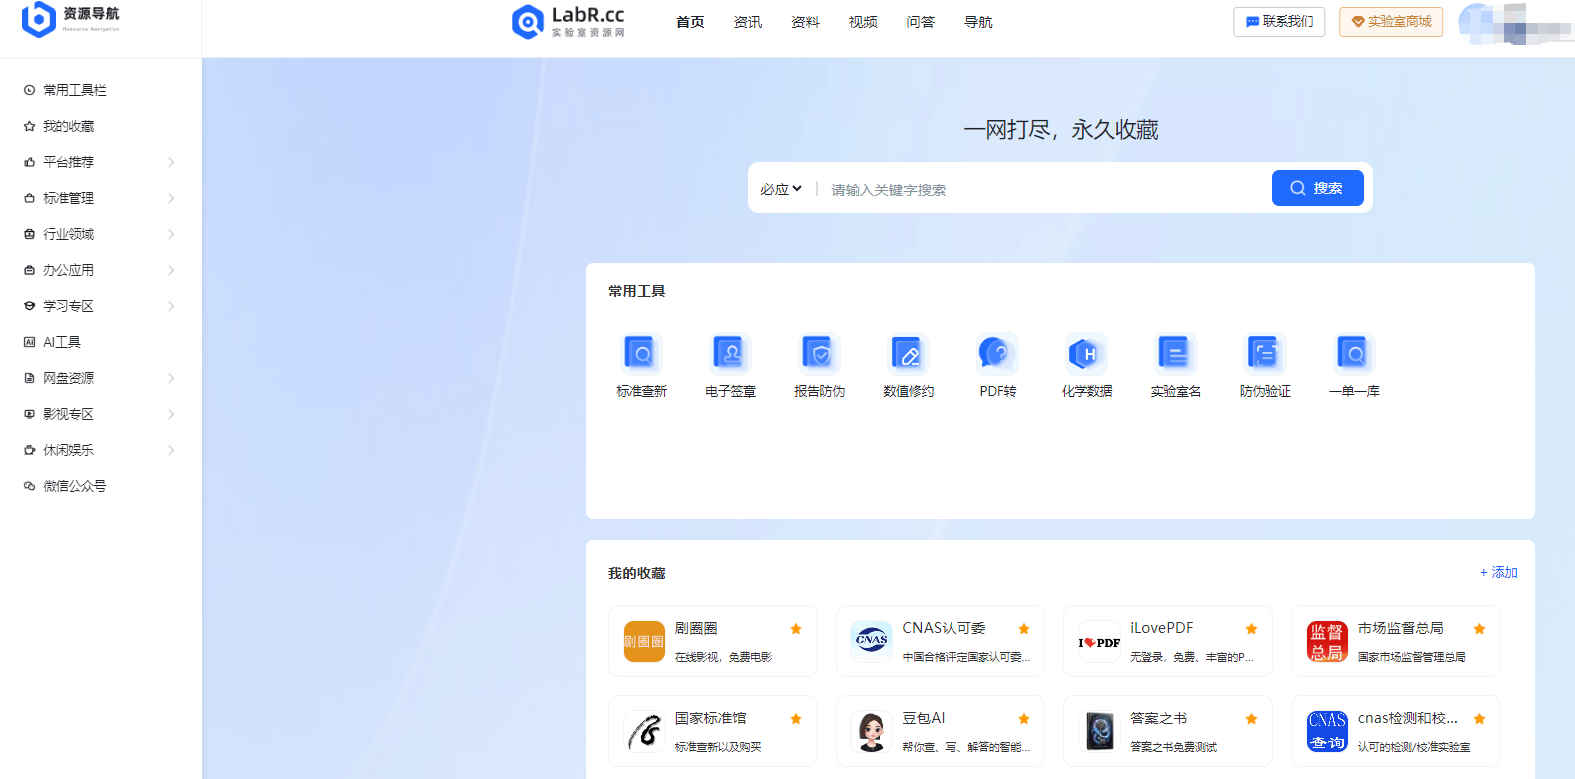Viewport: 1575px width, 779px height.
Task: Click the 联系我们 button
Action: [x=1279, y=22]
